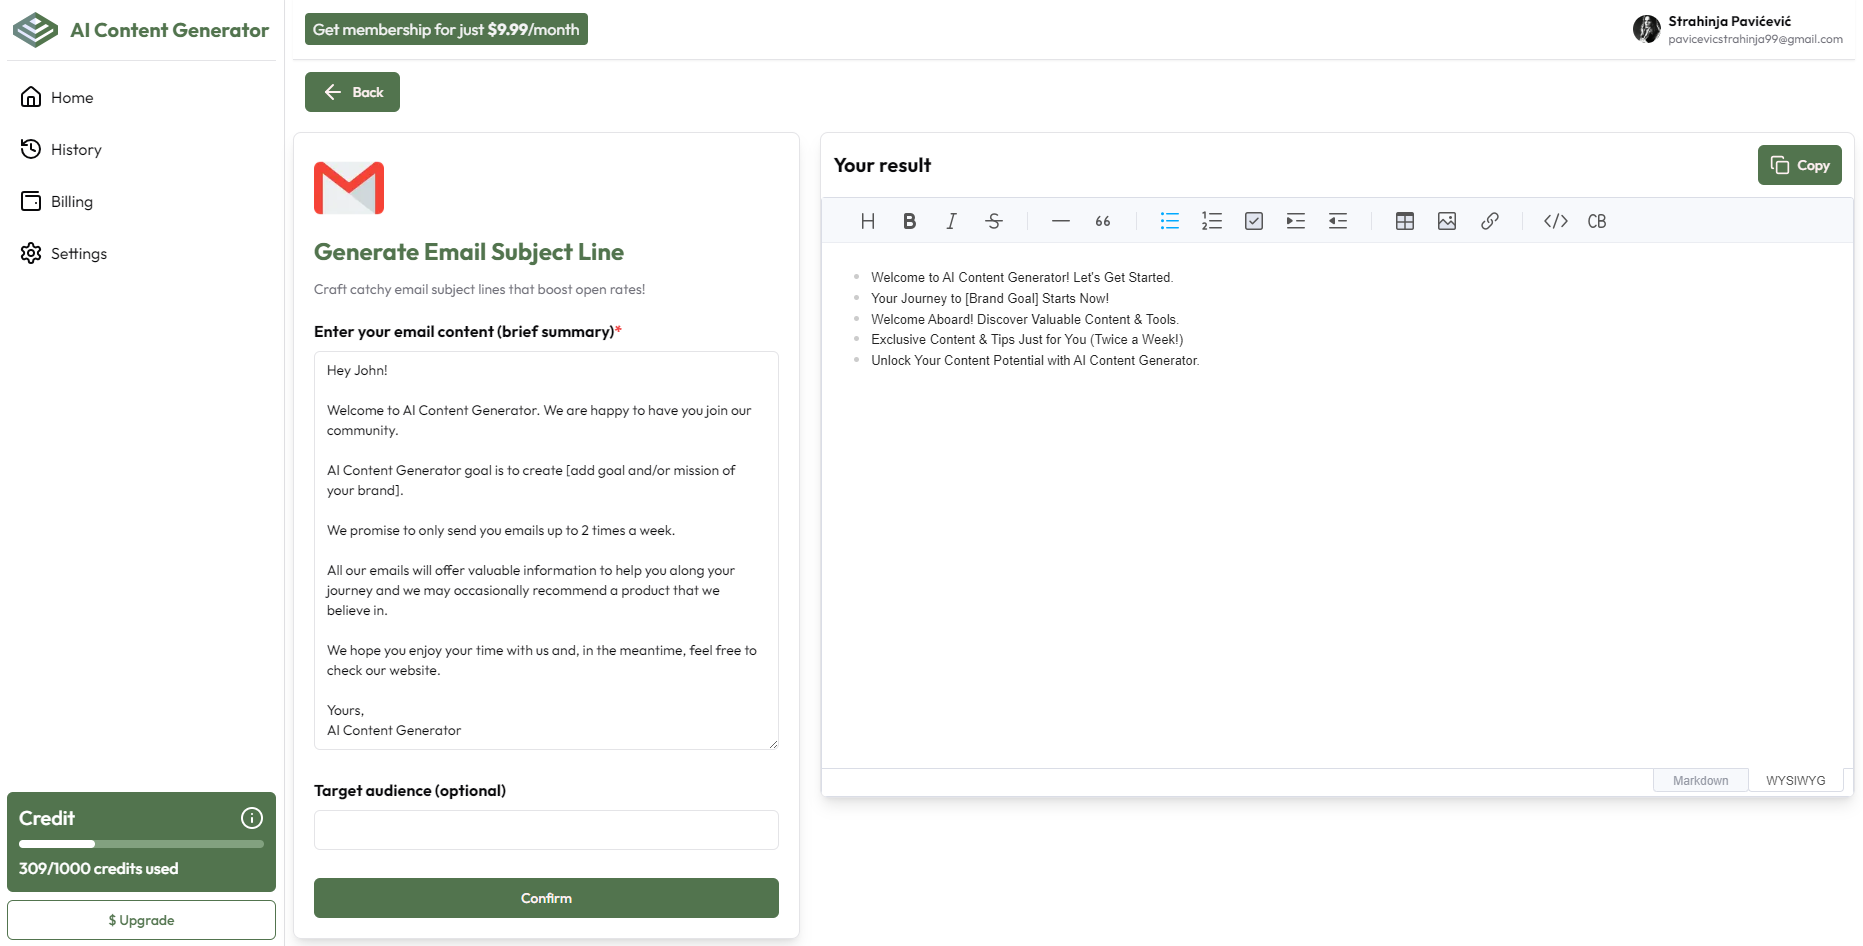Screen dimensions: 1863x946
Task: Copy the generated result
Action: click(x=1799, y=165)
